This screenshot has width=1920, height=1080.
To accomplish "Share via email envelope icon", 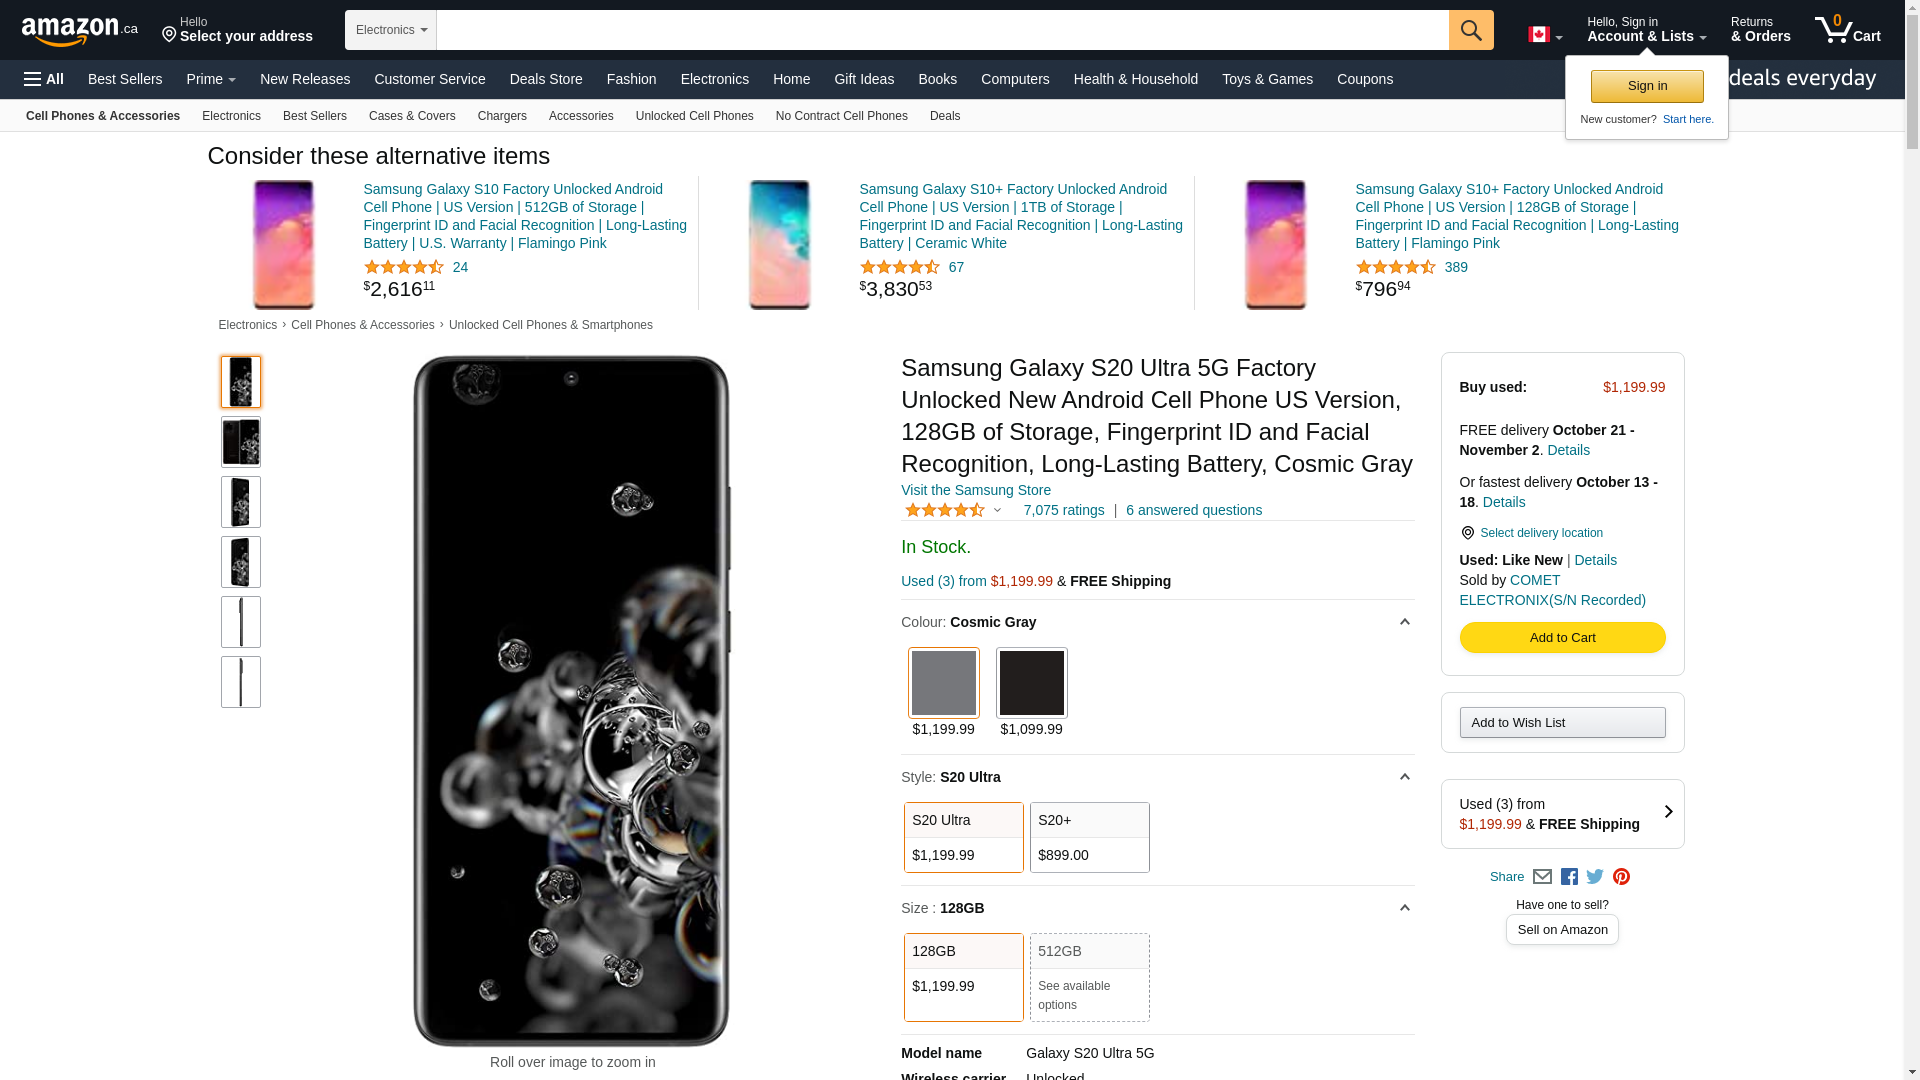I will tap(1542, 877).
